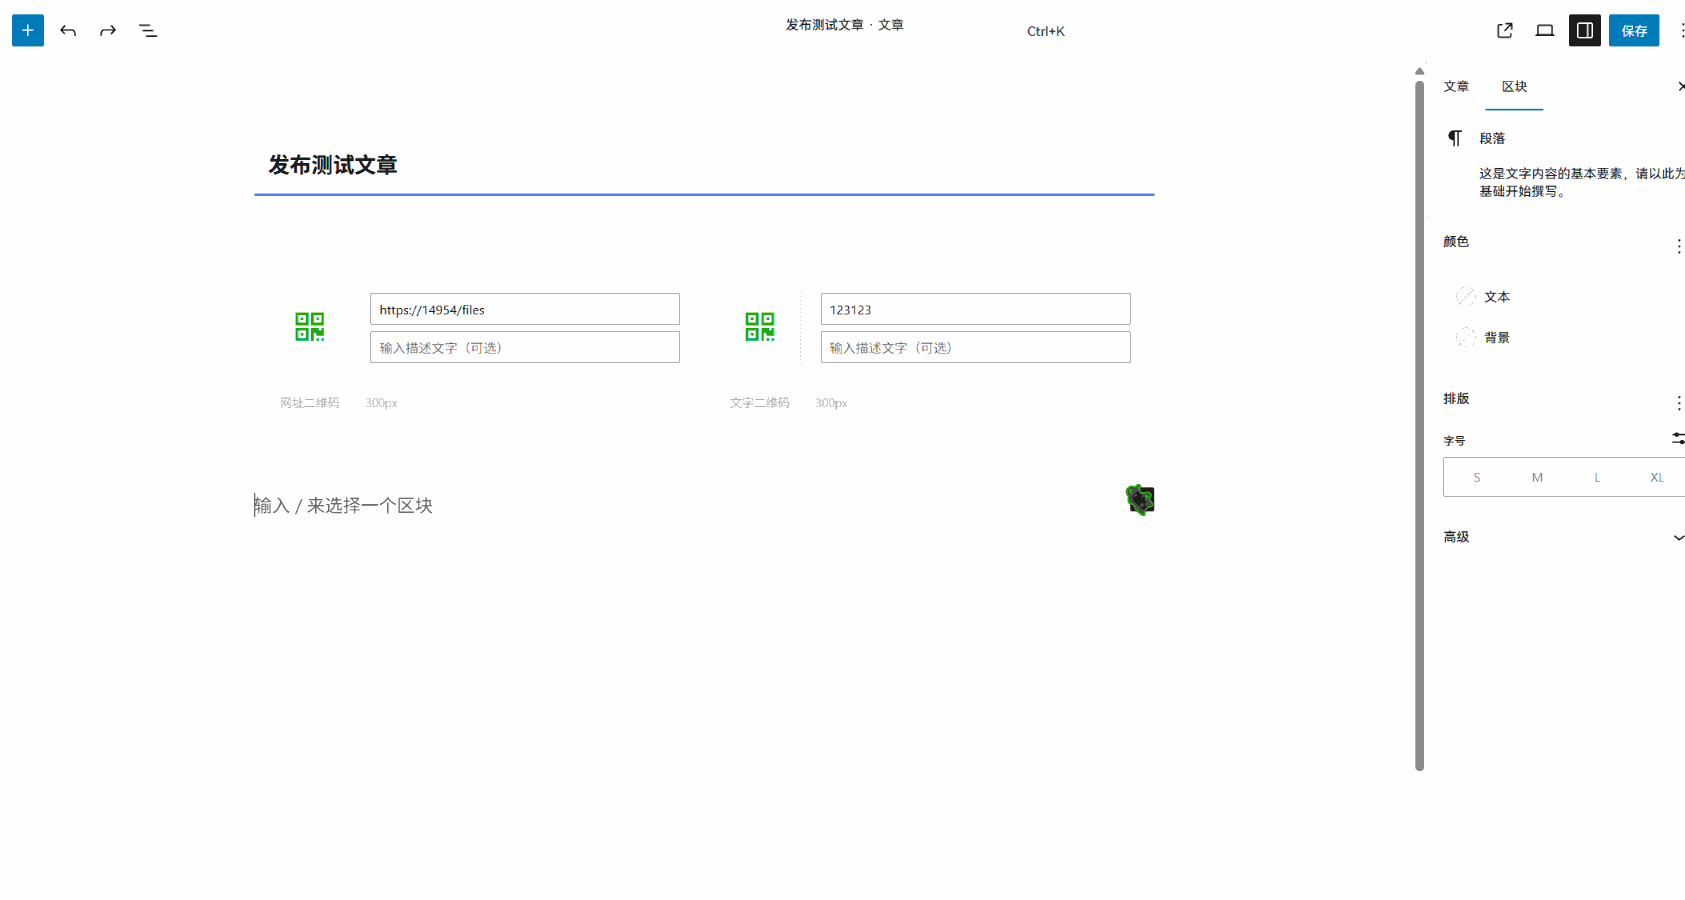Click the green QR icon above 文字二维码
The width and height of the screenshot is (1685, 900).
coord(760,327)
